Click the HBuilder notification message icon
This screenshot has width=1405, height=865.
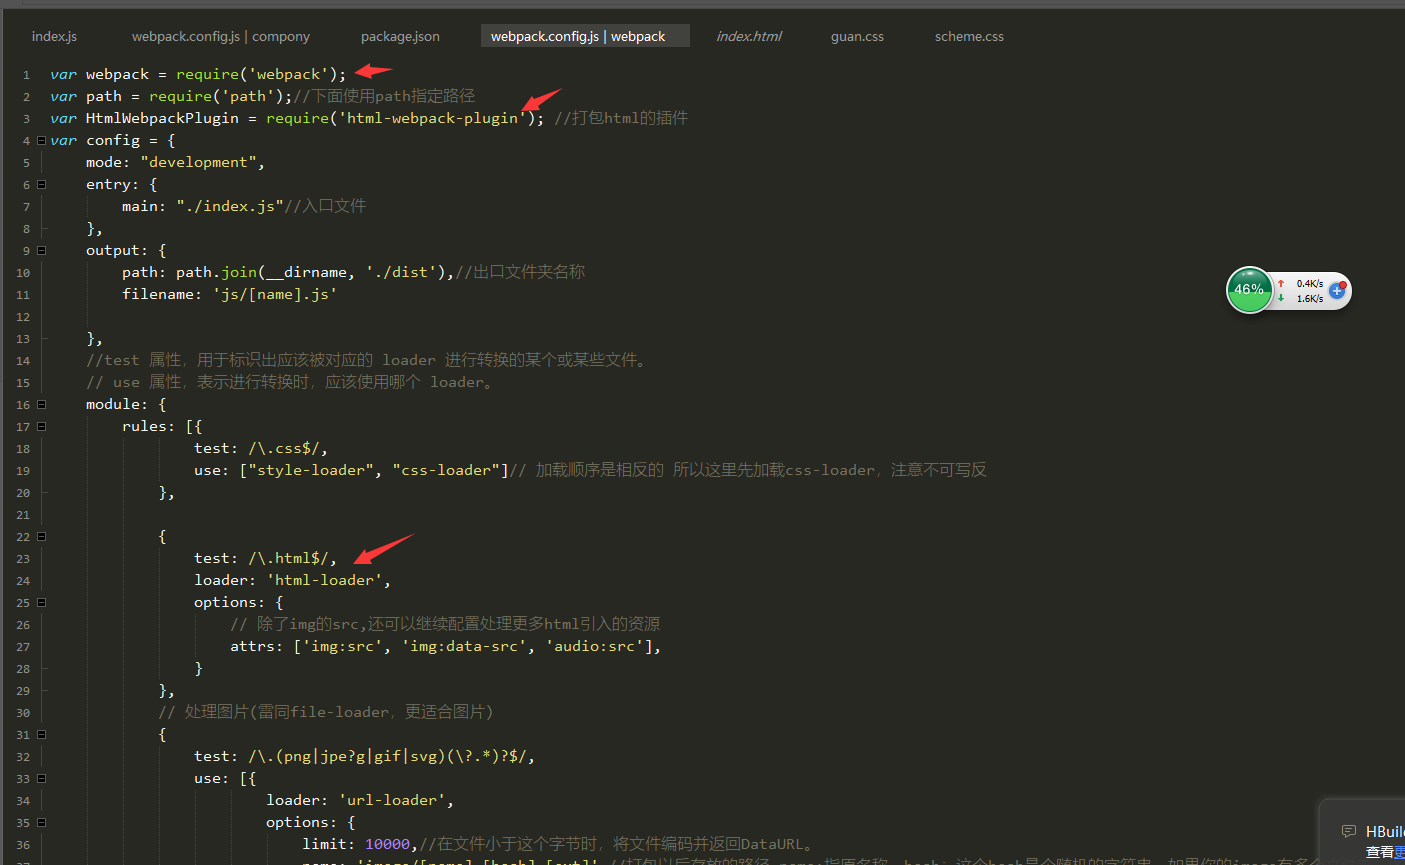pos(1348,831)
